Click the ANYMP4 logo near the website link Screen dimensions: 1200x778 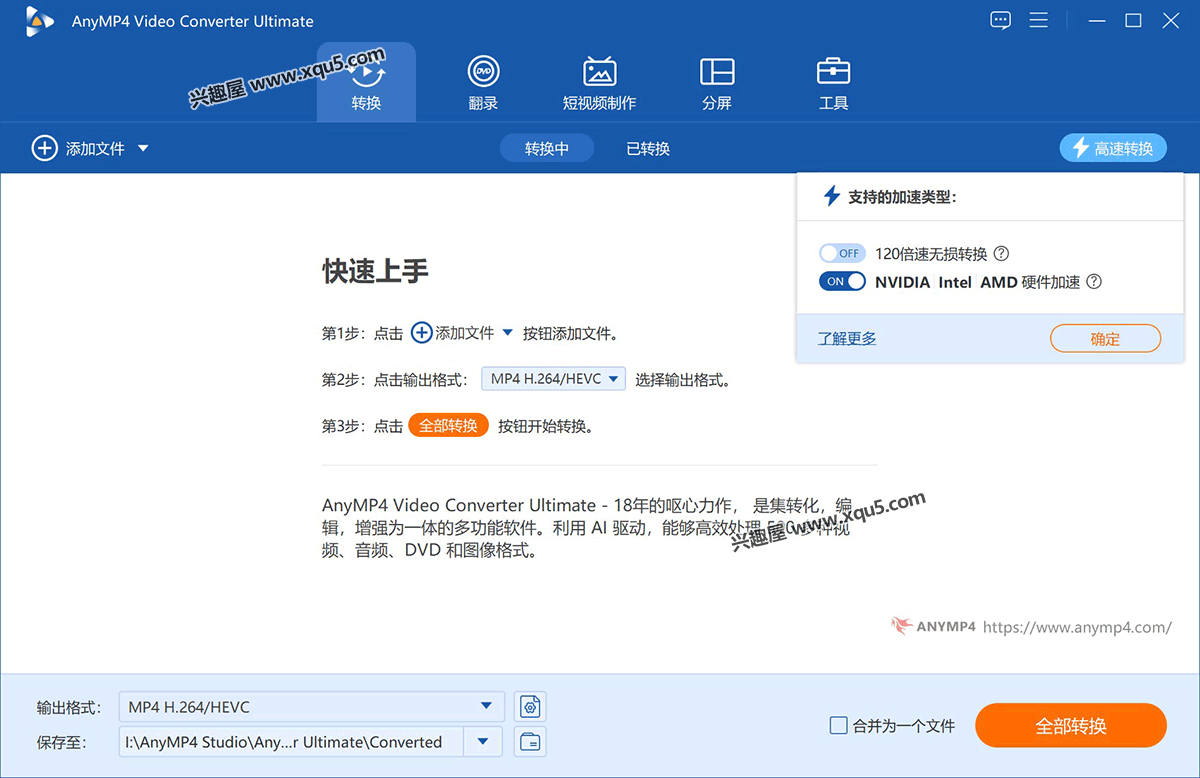tap(933, 627)
